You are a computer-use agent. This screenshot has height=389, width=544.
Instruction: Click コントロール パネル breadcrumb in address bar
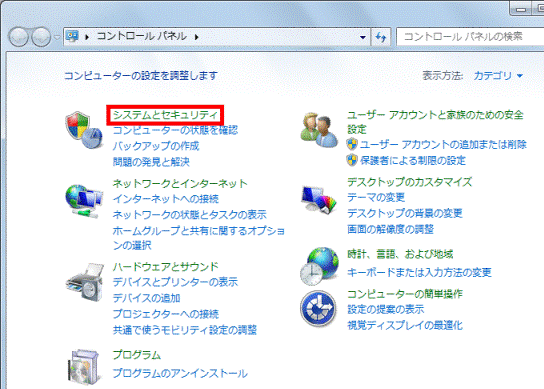click(142, 36)
